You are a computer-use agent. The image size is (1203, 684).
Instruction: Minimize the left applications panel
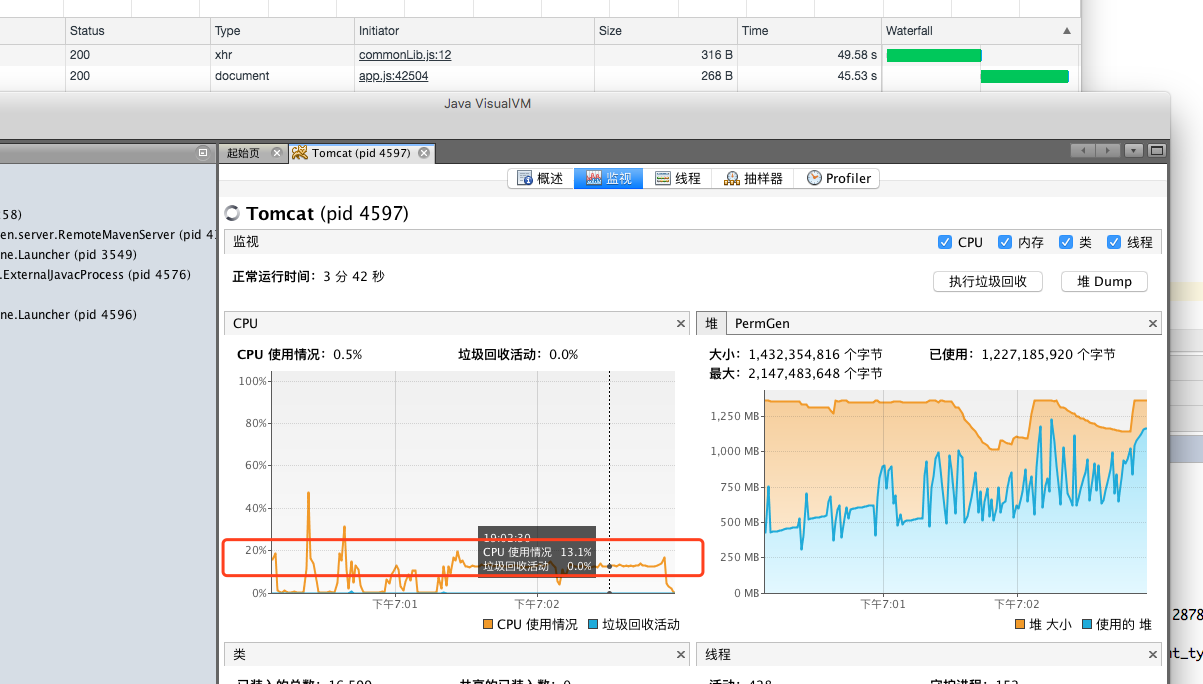(203, 153)
